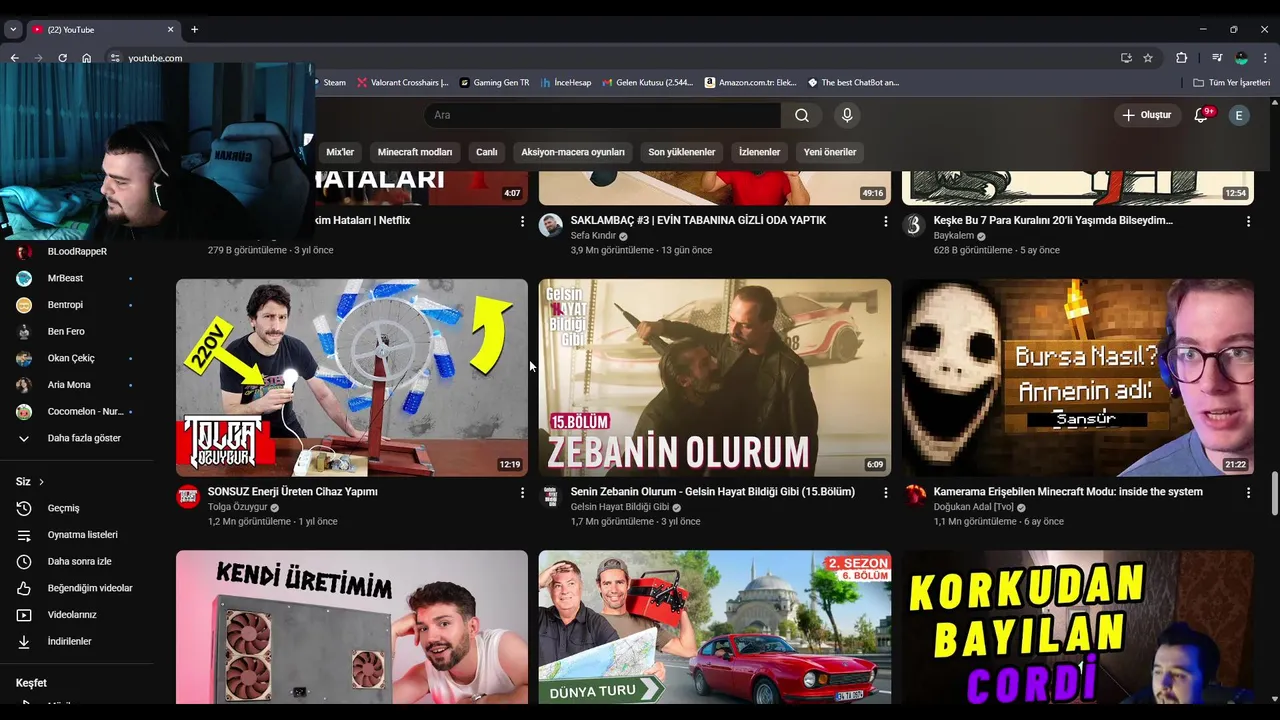The image size is (1280, 720).
Task: Navigate back in browser
Action: tap(14, 58)
